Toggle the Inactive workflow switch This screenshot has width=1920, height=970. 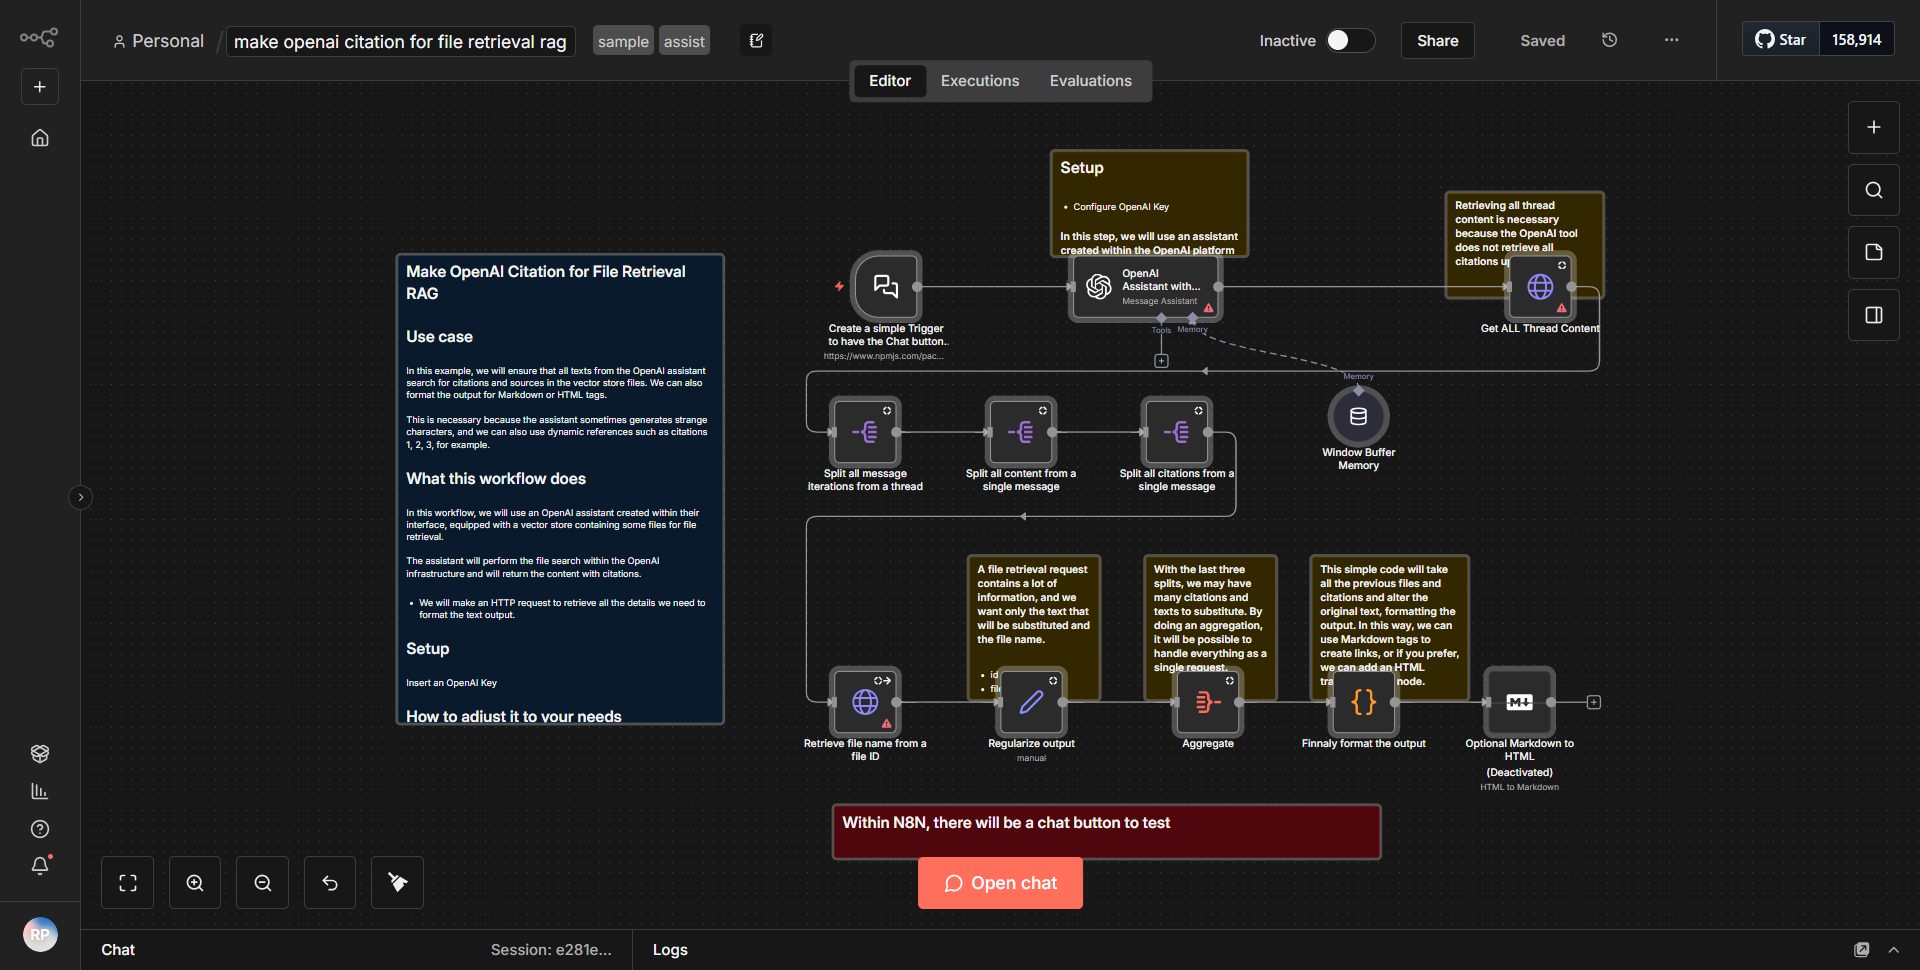click(x=1350, y=40)
